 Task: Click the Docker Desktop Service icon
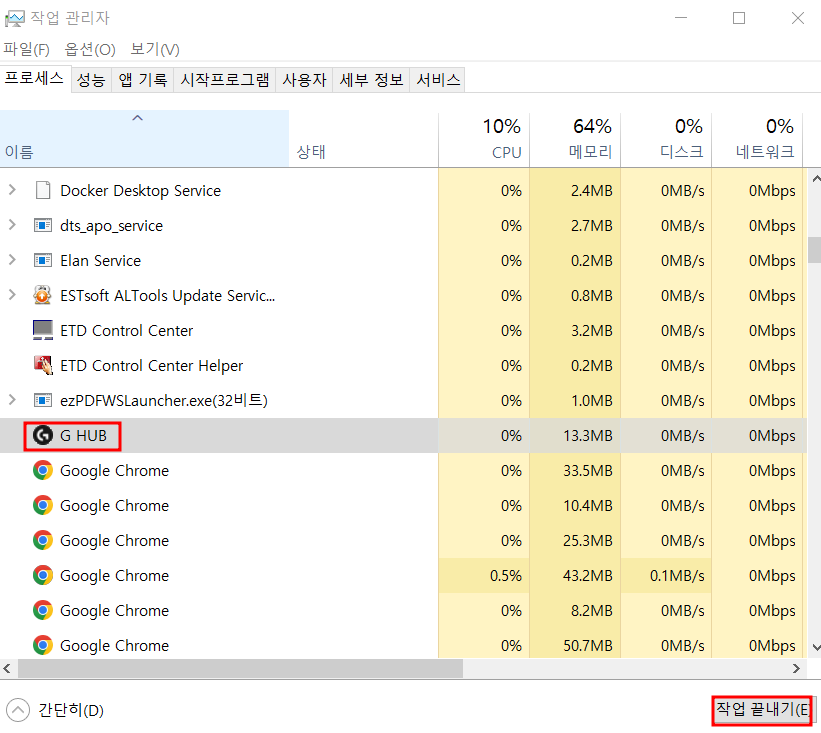pyautogui.click(x=42, y=190)
